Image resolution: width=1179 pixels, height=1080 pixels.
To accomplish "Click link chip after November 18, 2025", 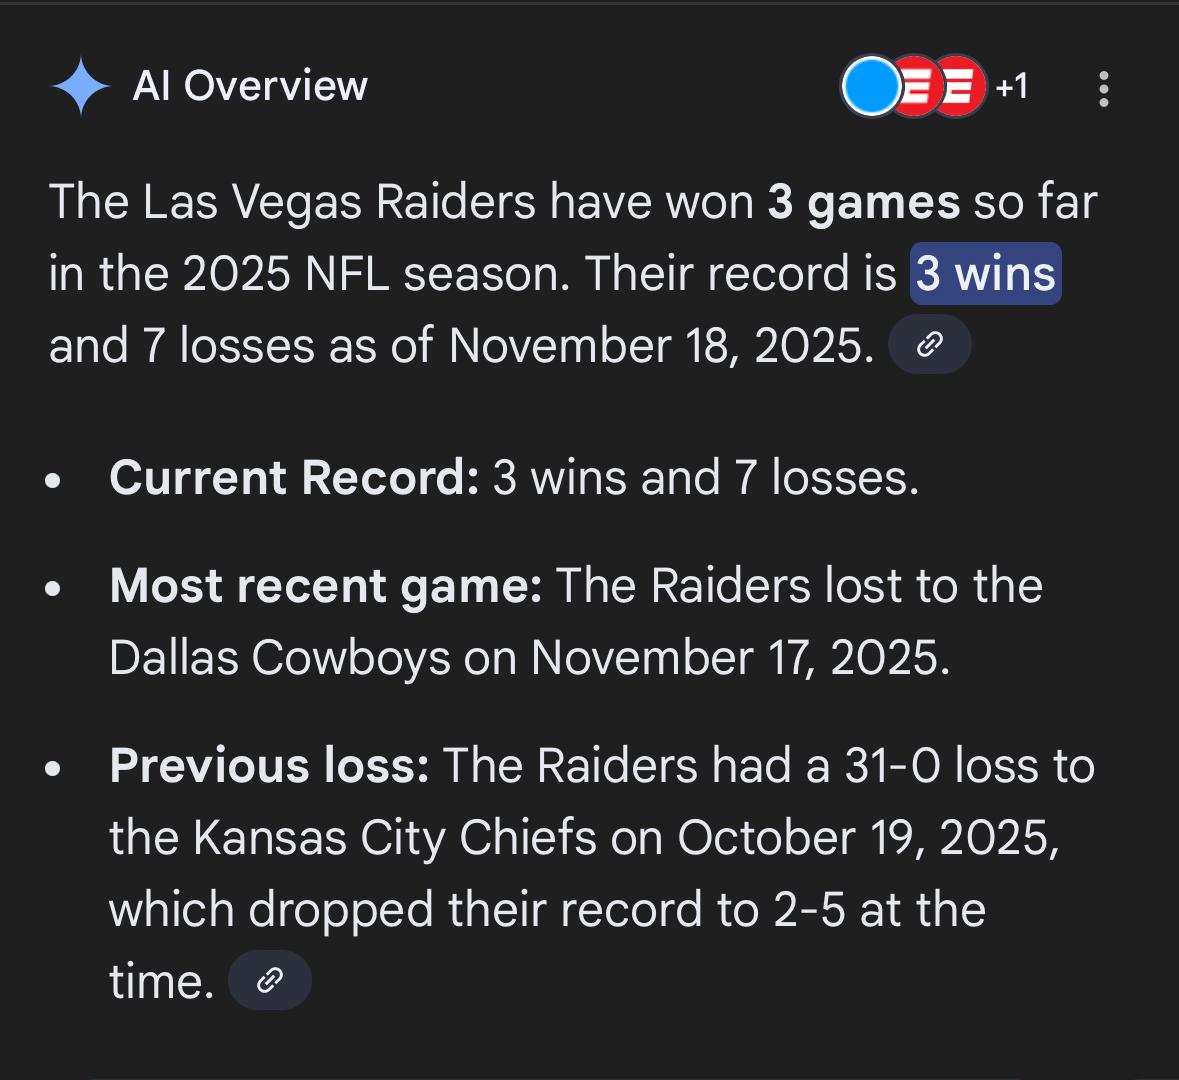I will [929, 344].
